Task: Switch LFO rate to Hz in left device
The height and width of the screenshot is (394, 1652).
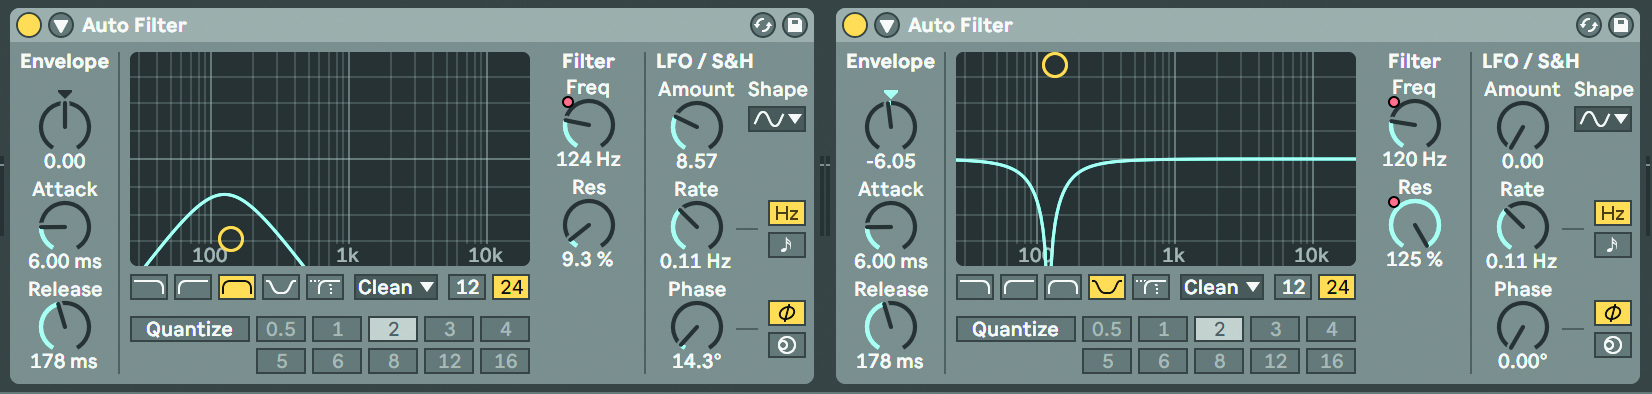Action: tap(787, 213)
